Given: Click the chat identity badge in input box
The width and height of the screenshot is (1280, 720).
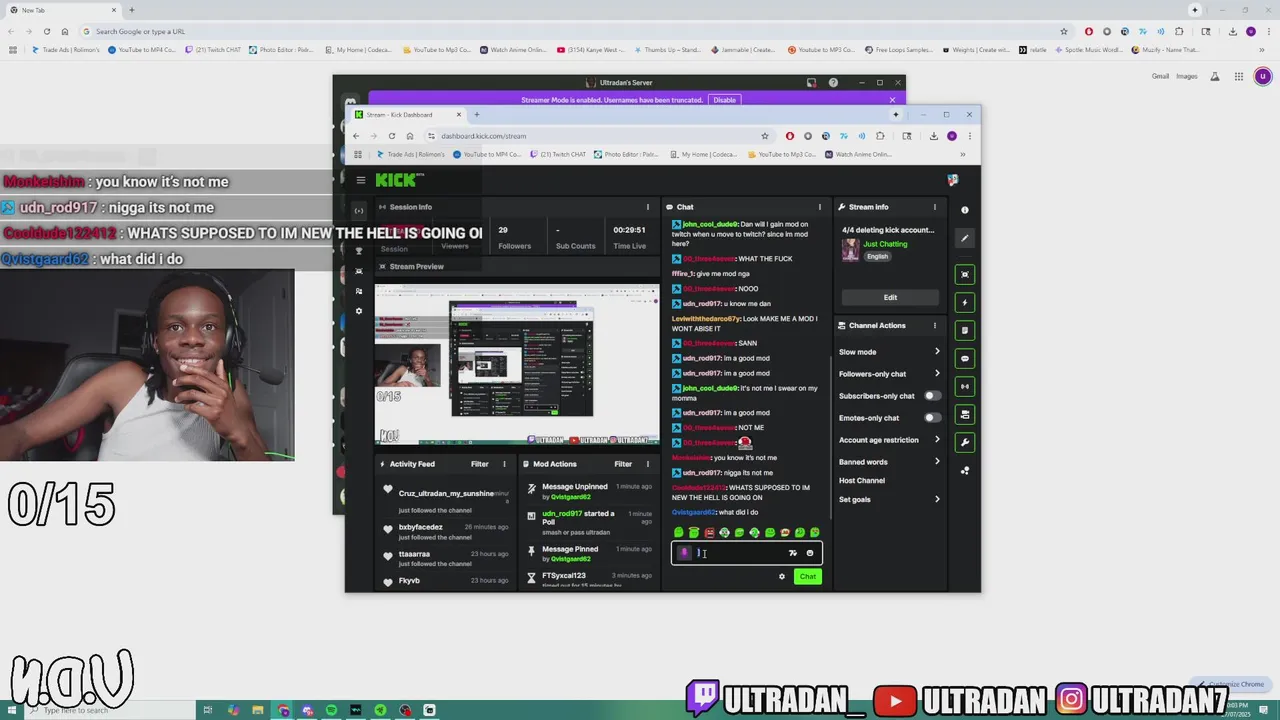Looking at the screenshot, I should [685, 553].
